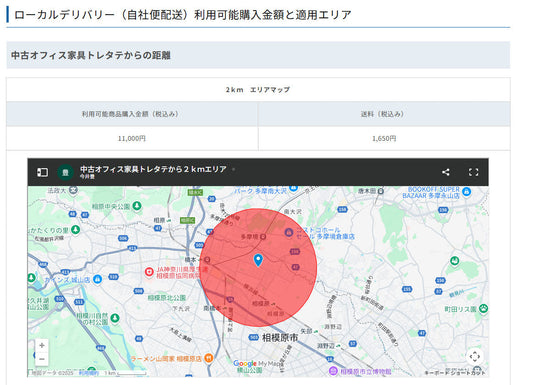533x385 pixels.
Task: Click the 矢部 station label
Action: [306, 331]
